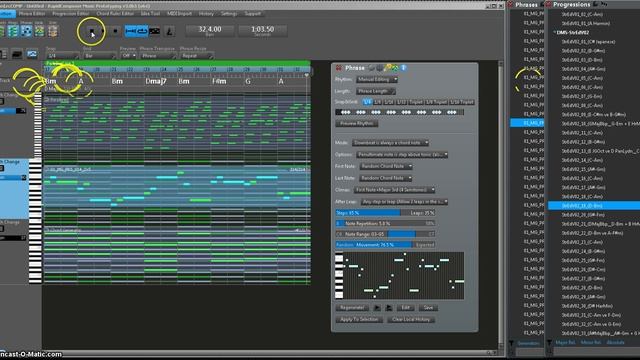Select the Triplet snap grid option
The image size is (640, 360).
pos(416,102)
